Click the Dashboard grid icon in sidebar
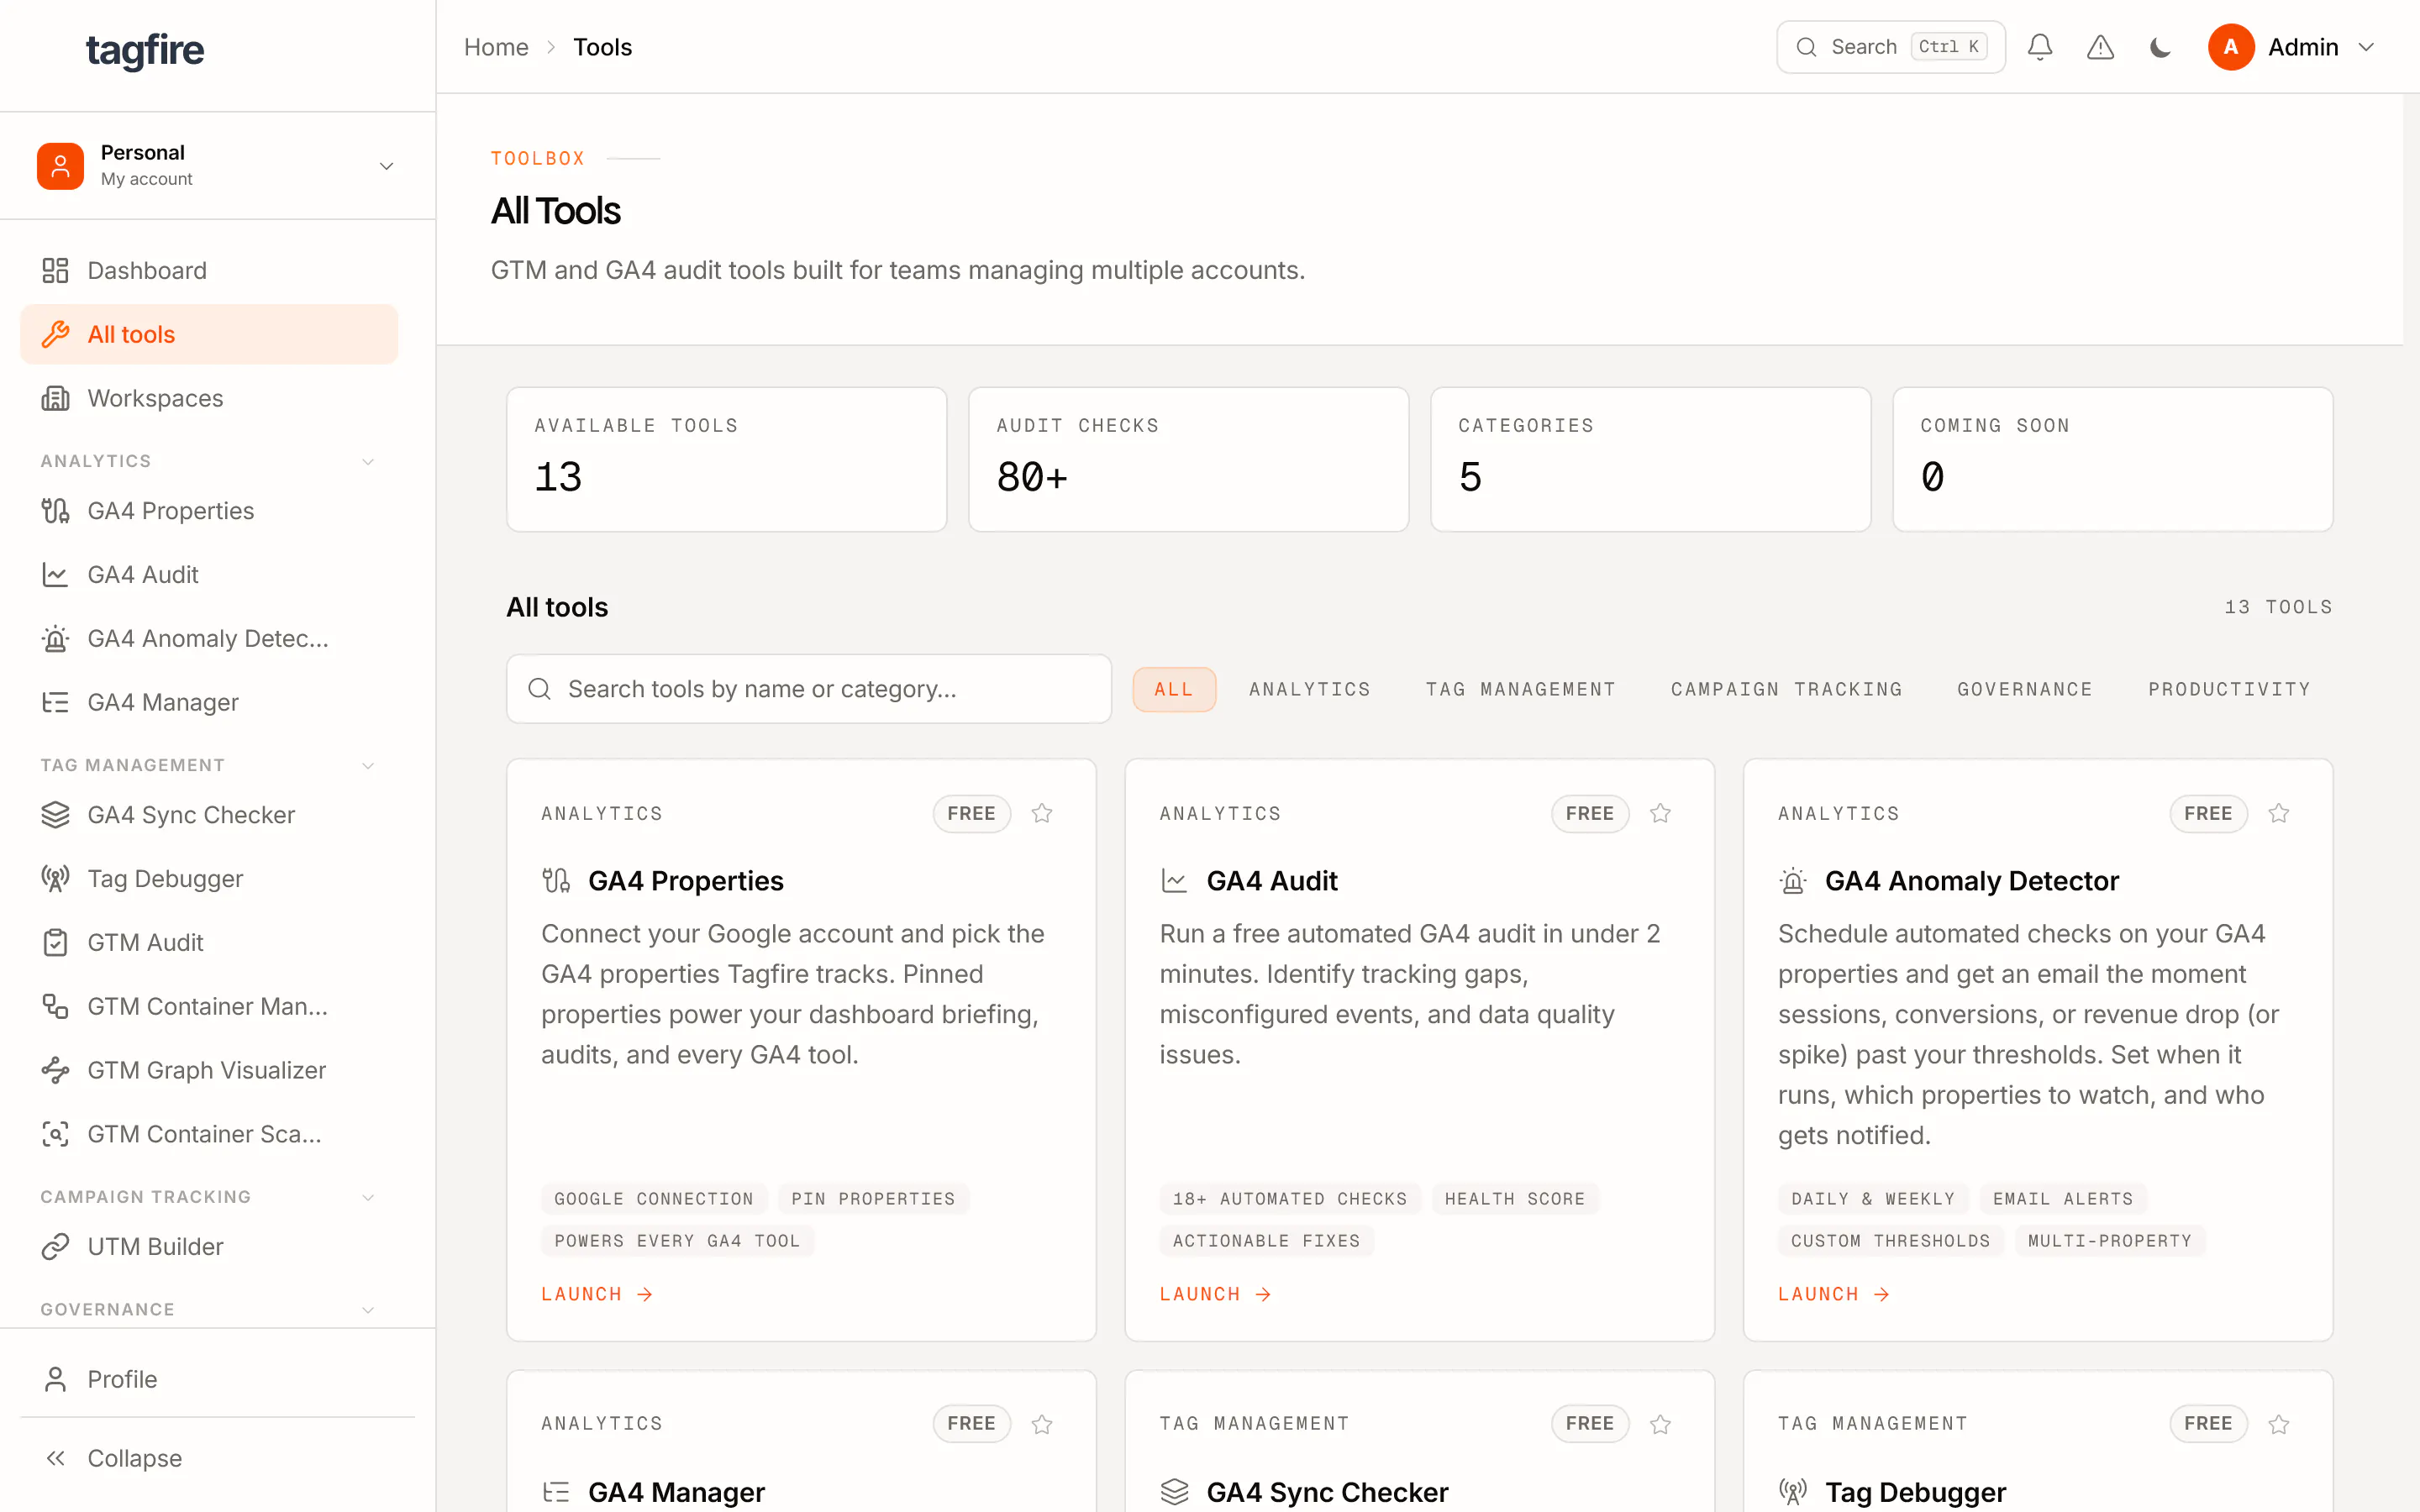 point(55,270)
